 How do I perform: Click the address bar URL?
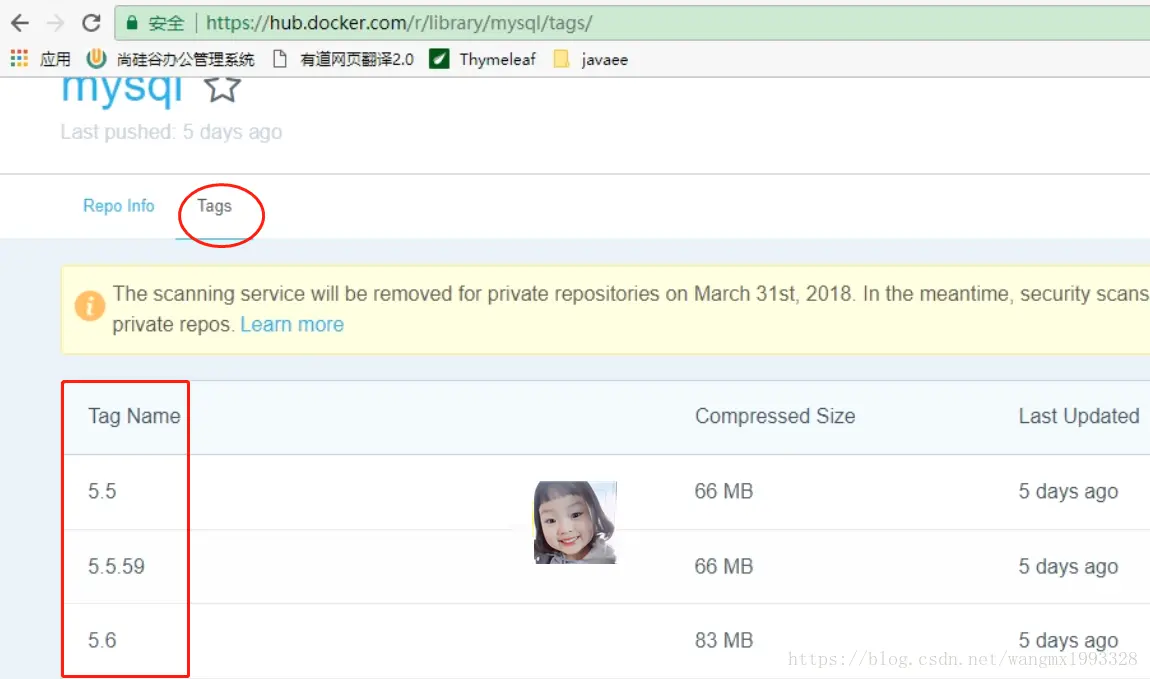[x=398, y=23]
